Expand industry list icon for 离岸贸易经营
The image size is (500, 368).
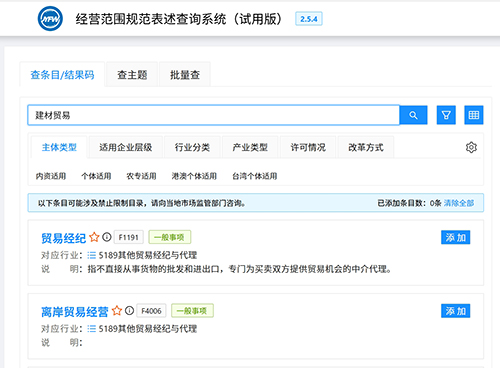91,329
